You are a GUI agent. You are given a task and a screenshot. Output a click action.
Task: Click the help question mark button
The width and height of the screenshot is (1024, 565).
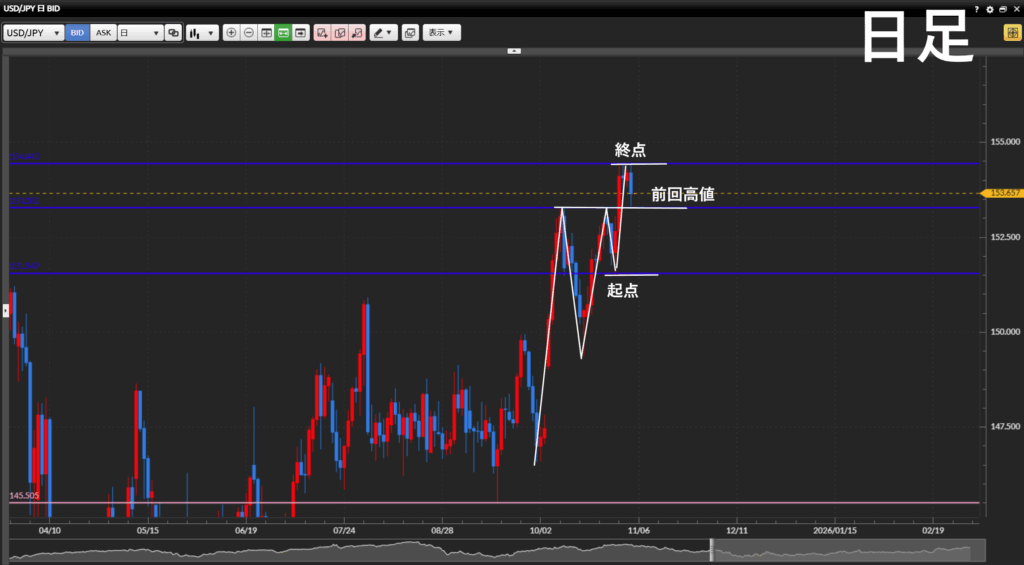tap(977, 8)
